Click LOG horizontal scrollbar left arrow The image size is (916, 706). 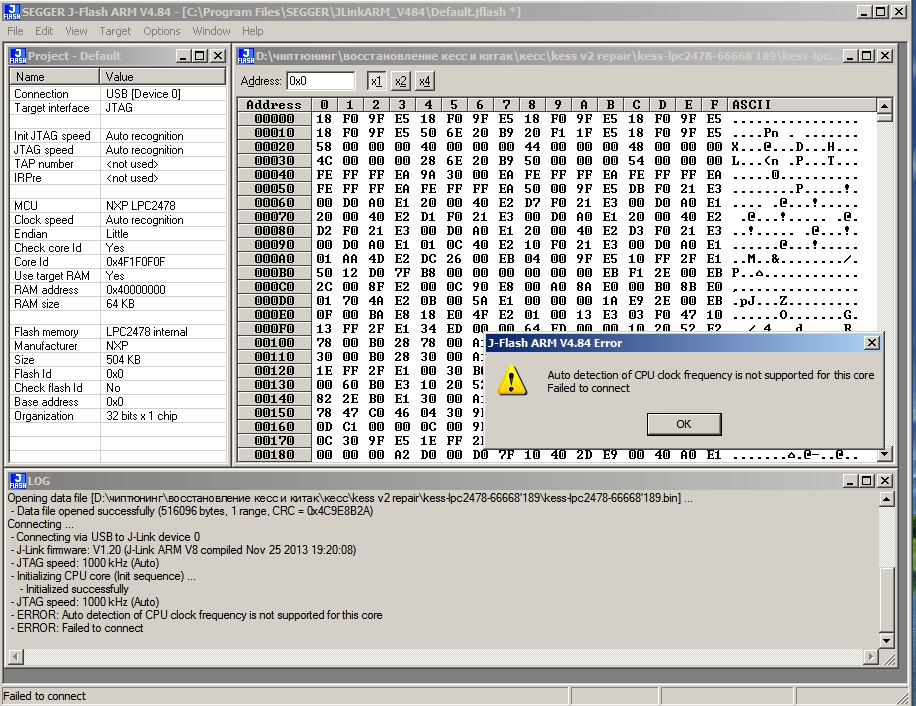(x=16, y=657)
